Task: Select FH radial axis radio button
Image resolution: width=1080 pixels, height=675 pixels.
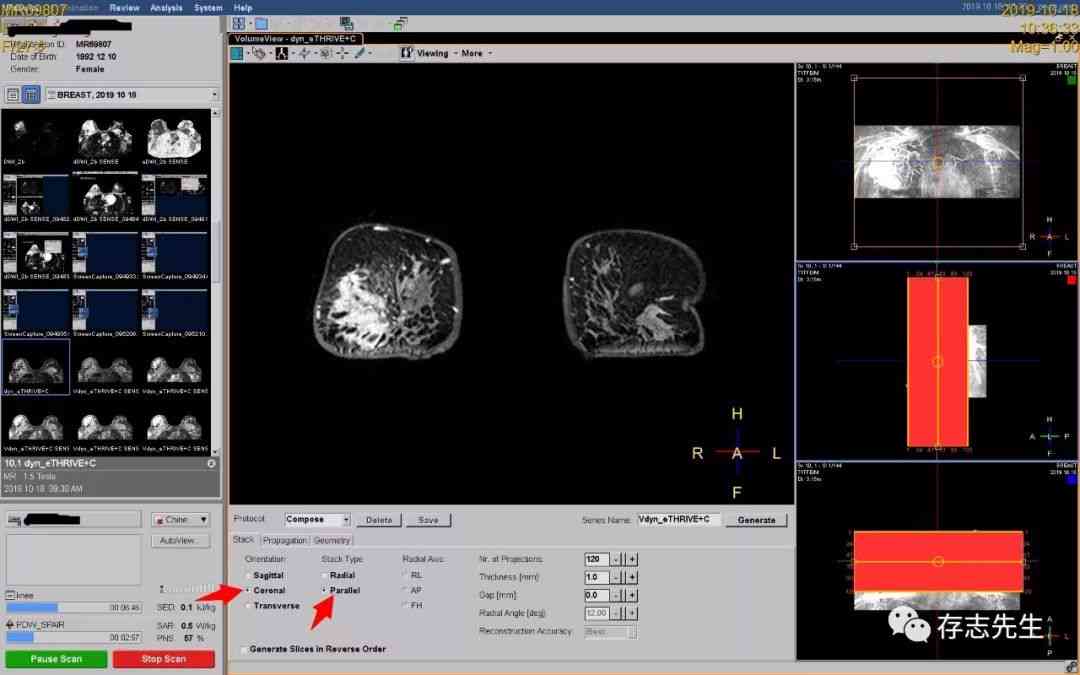Action: point(405,605)
